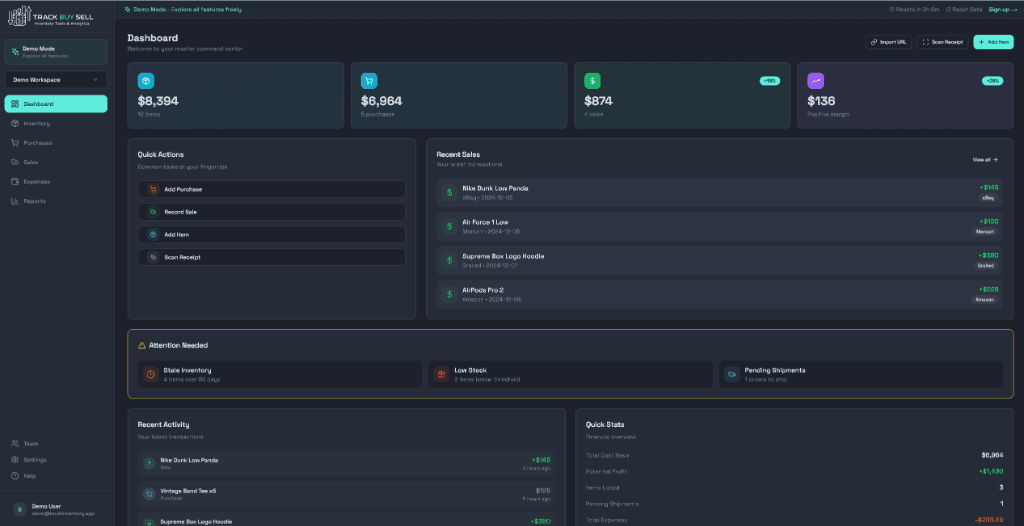Open the Low Stock alert

571,374
